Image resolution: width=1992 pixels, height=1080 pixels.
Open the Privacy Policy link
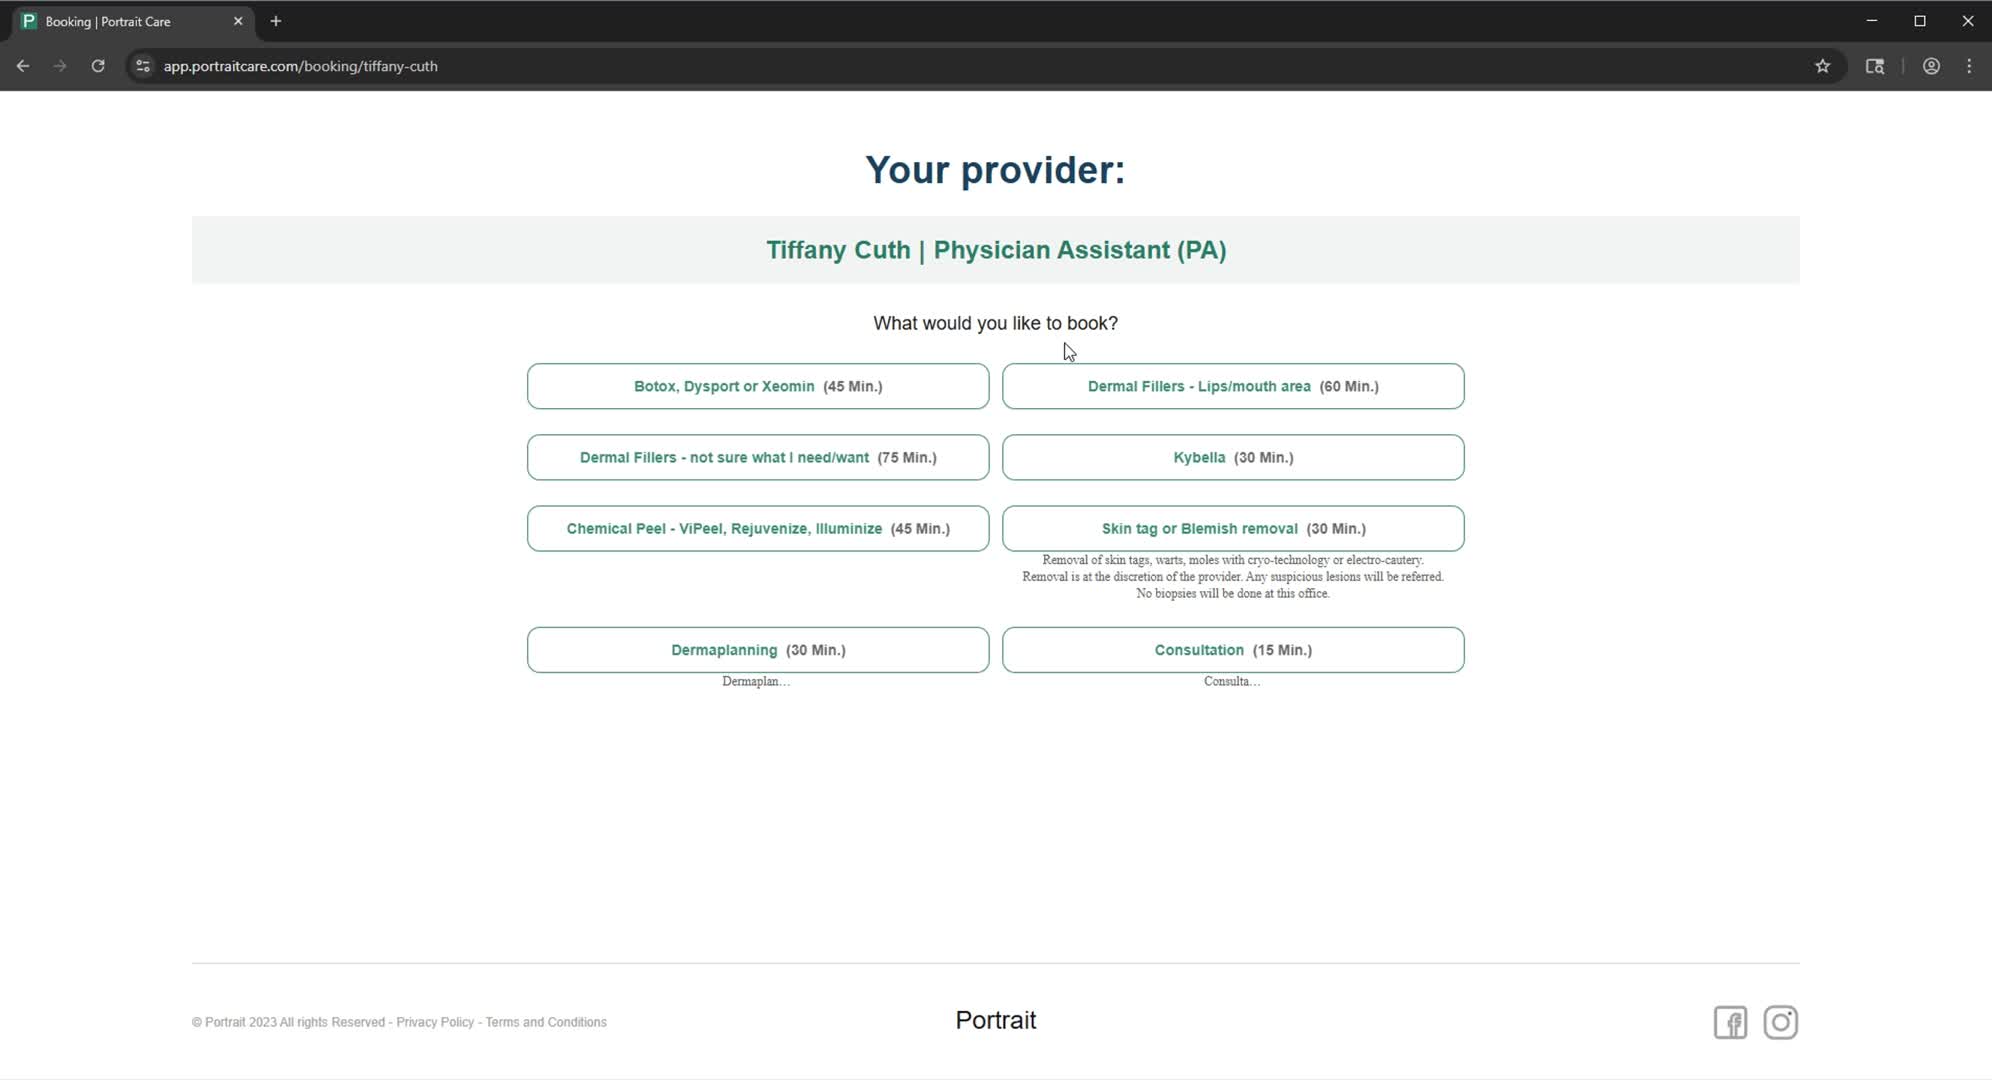(x=435, y=1022)
